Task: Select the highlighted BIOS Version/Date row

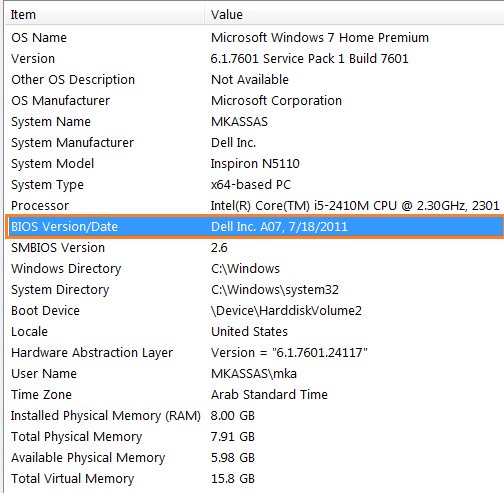Action: click(255, 227)
